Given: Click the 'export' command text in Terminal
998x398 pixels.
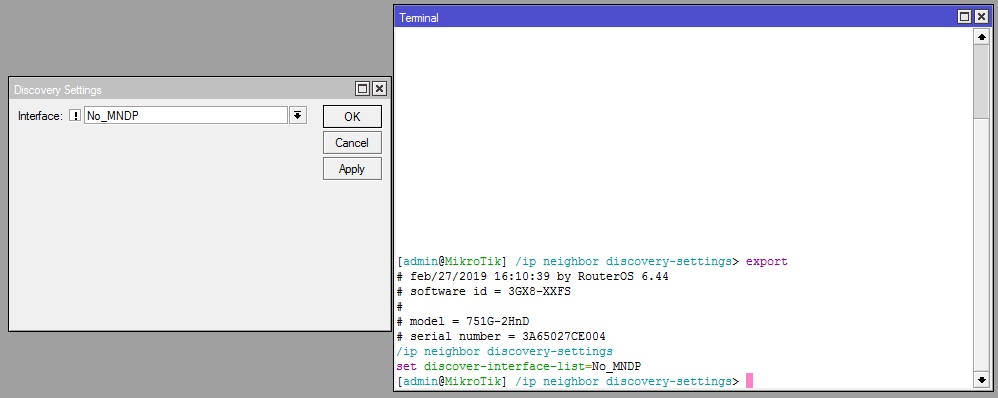Looking at the screenshot, I should pyautogui.click(x=766, y=262).
